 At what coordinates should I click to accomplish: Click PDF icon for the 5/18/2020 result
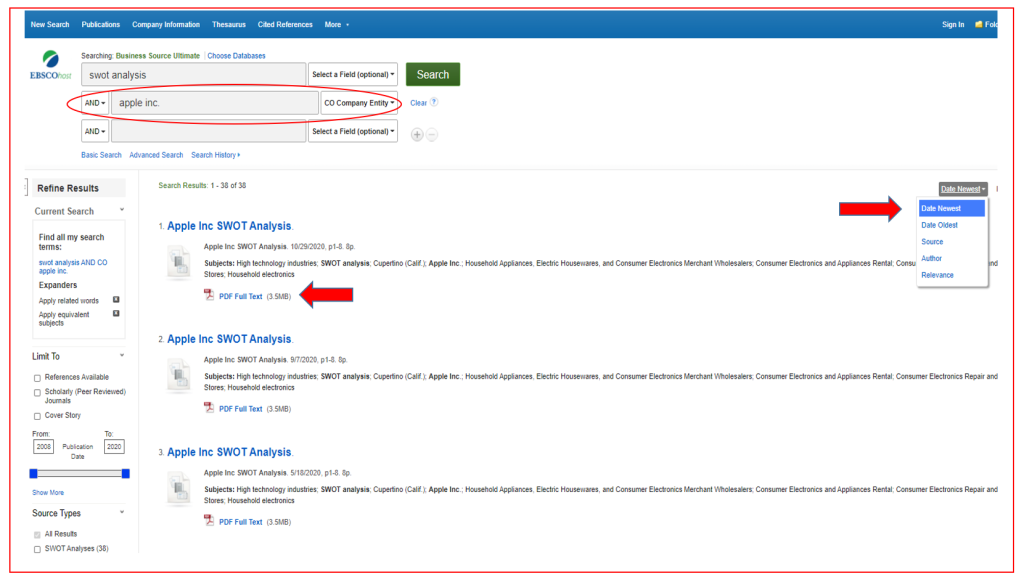(x=209, y=521)
